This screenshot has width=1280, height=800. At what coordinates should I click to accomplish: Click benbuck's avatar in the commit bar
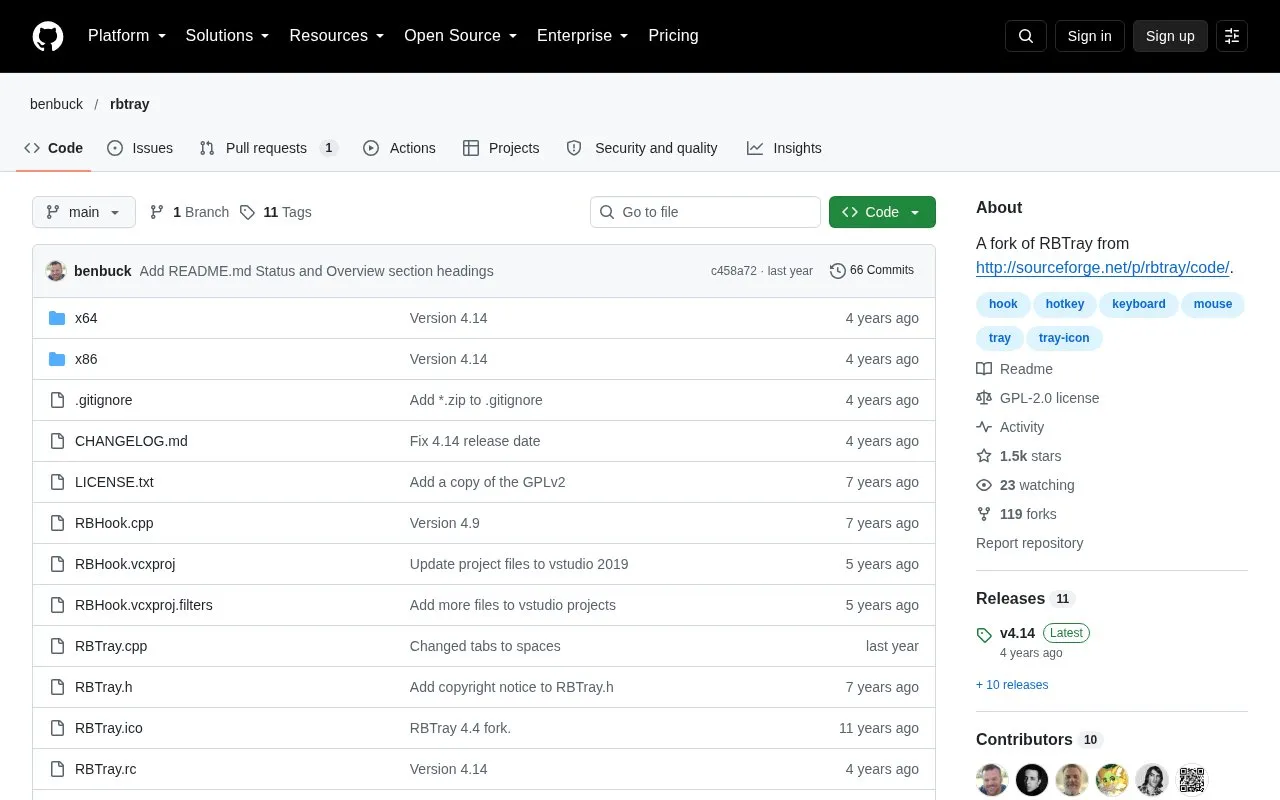pos(56,271)
